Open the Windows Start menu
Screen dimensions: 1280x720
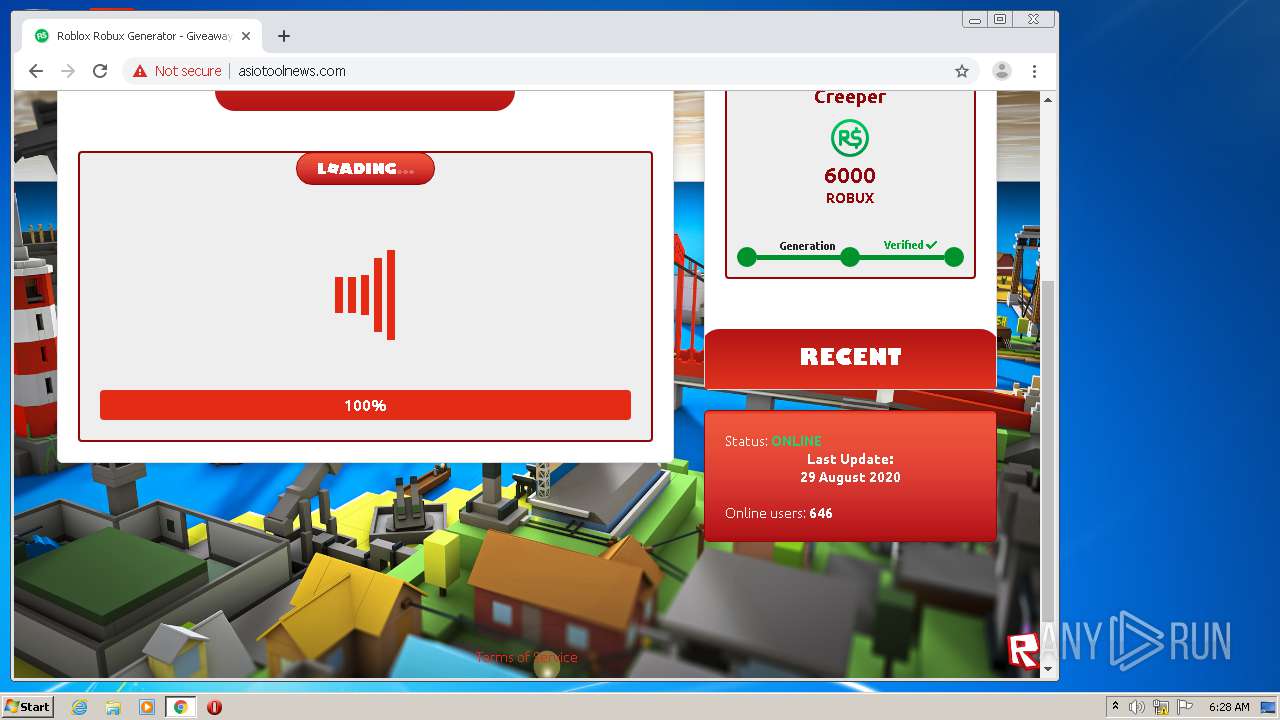point(27,707)
